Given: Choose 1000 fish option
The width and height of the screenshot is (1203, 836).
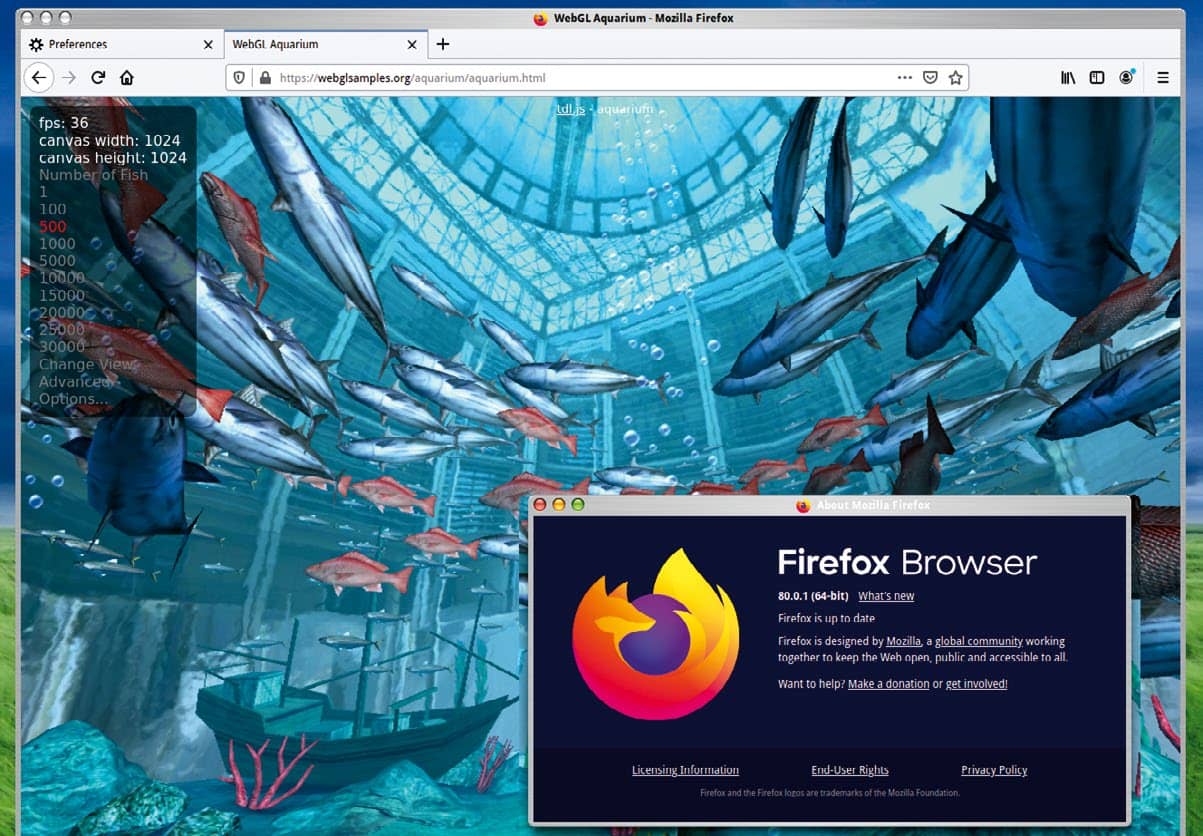Looking at the screenshot, I should pyautogui.click(x=57, y=243).
